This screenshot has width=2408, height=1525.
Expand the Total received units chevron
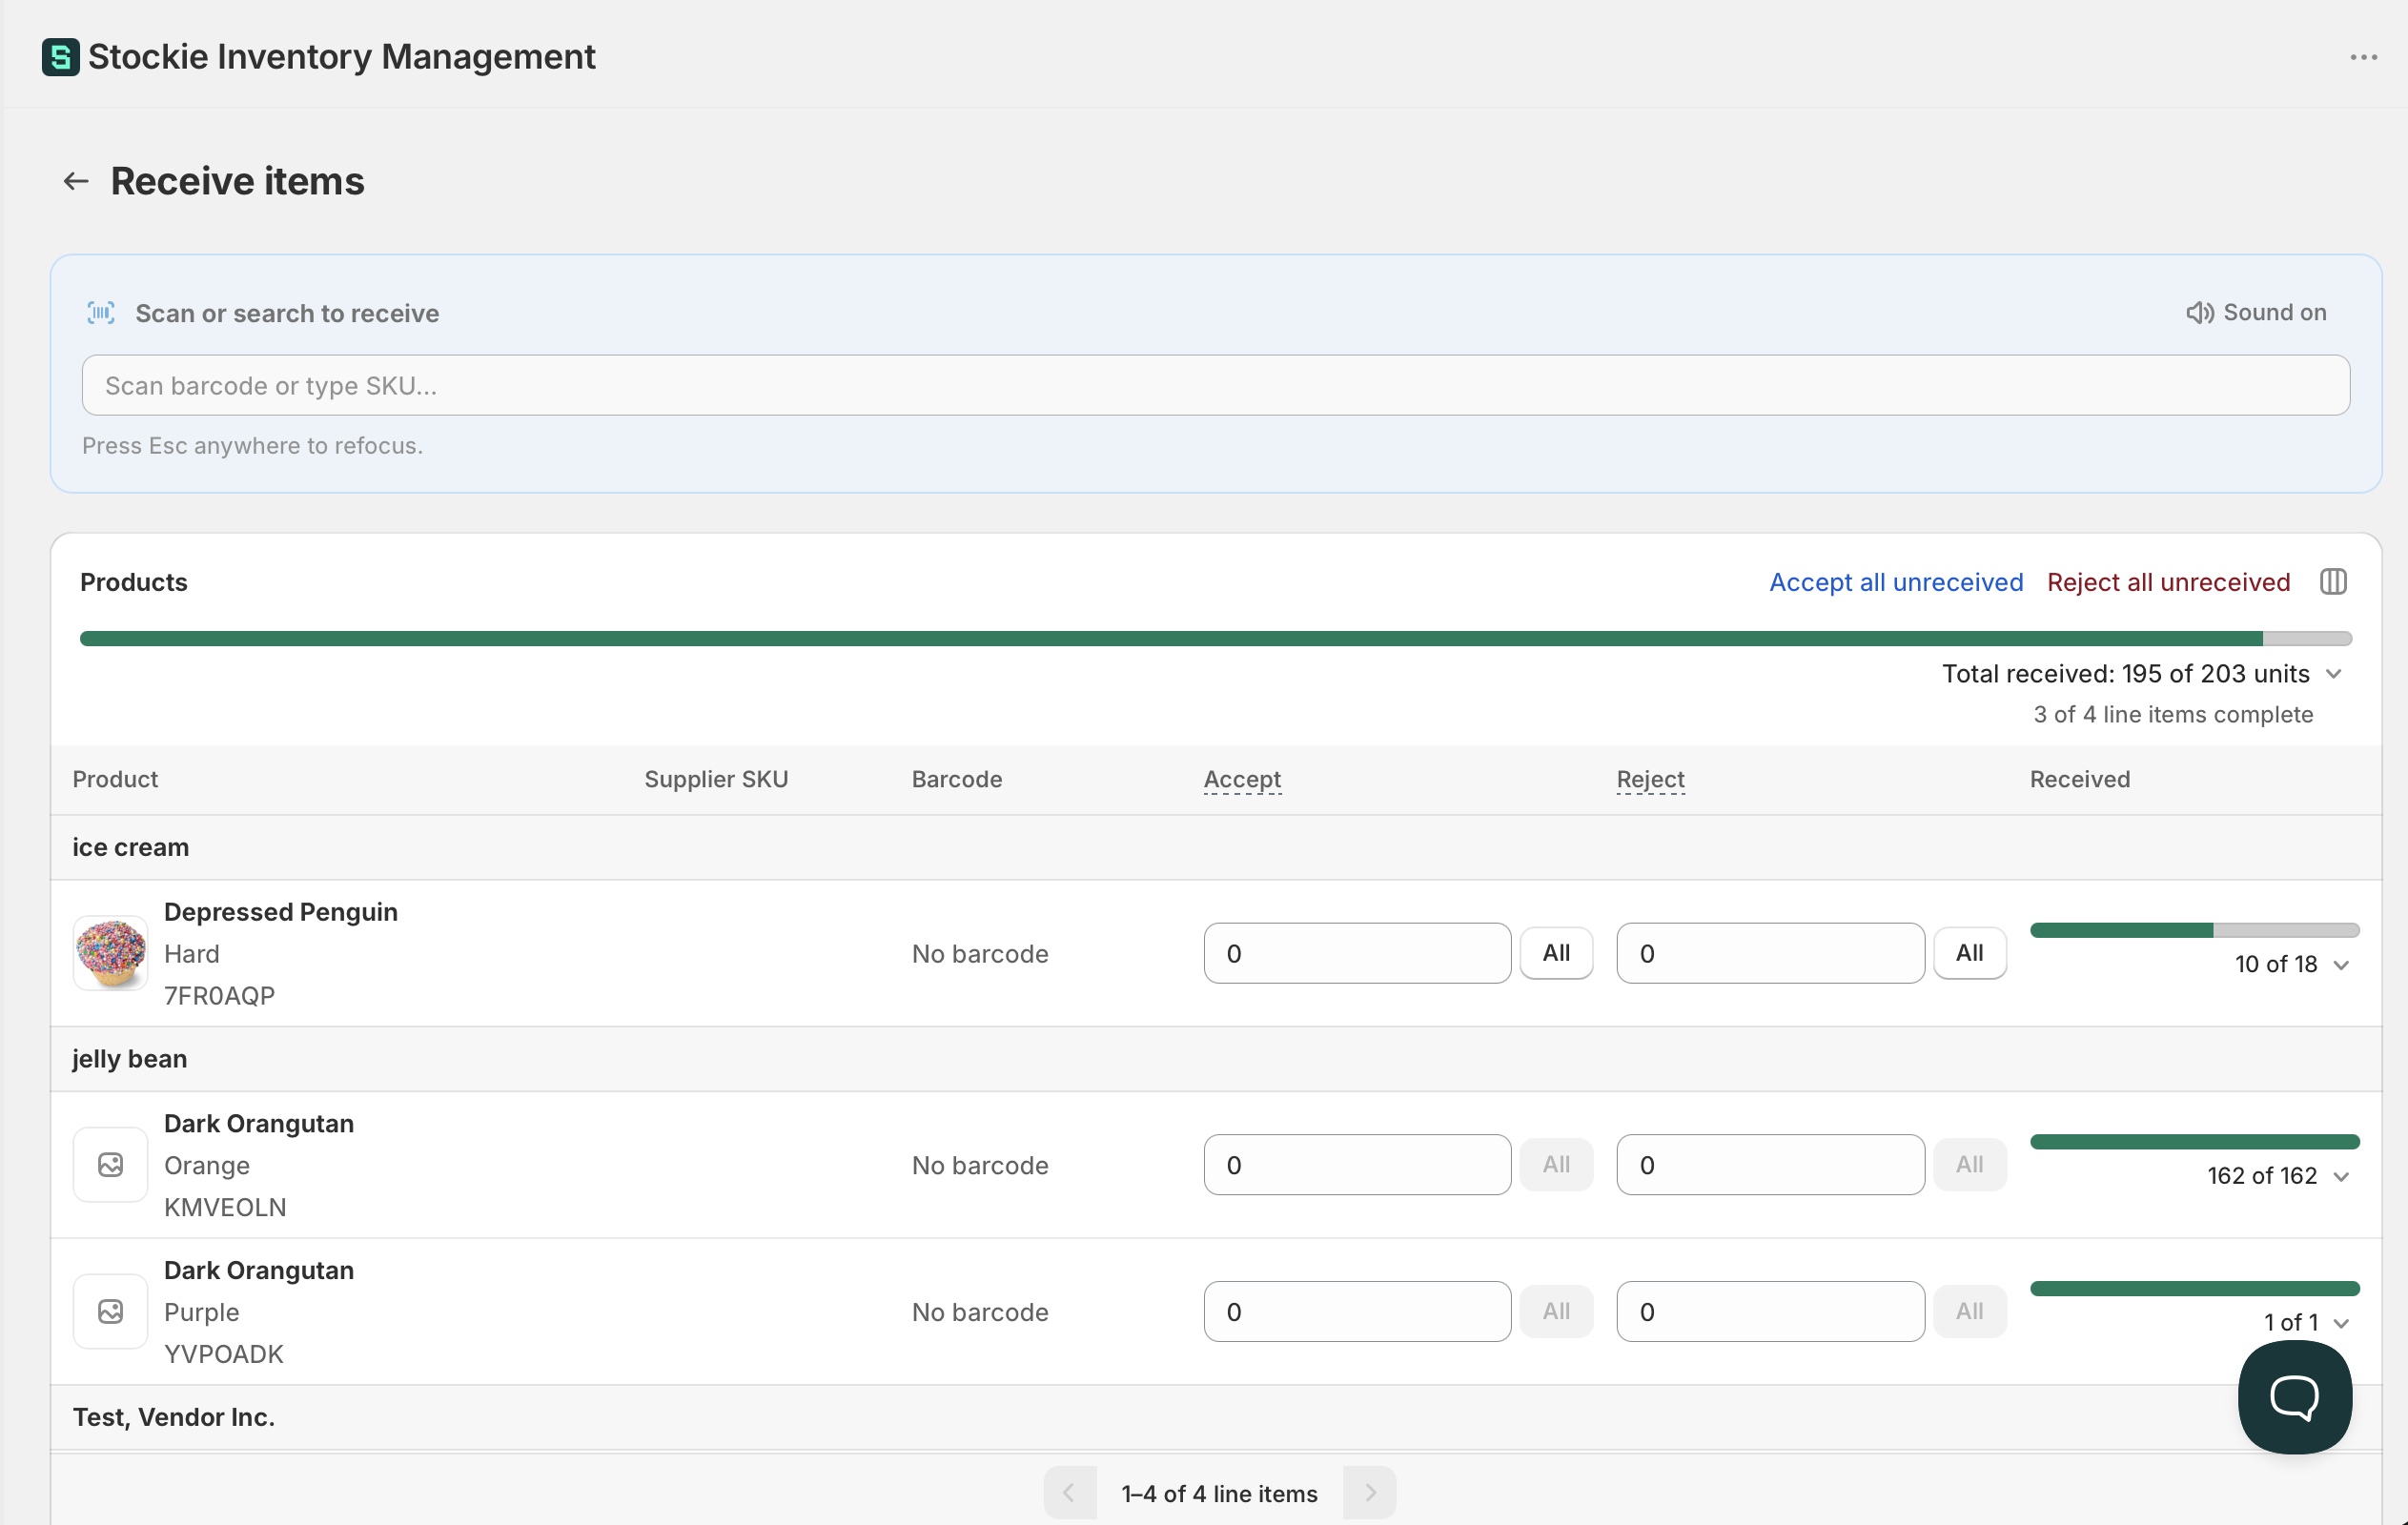coord(2334,674)
